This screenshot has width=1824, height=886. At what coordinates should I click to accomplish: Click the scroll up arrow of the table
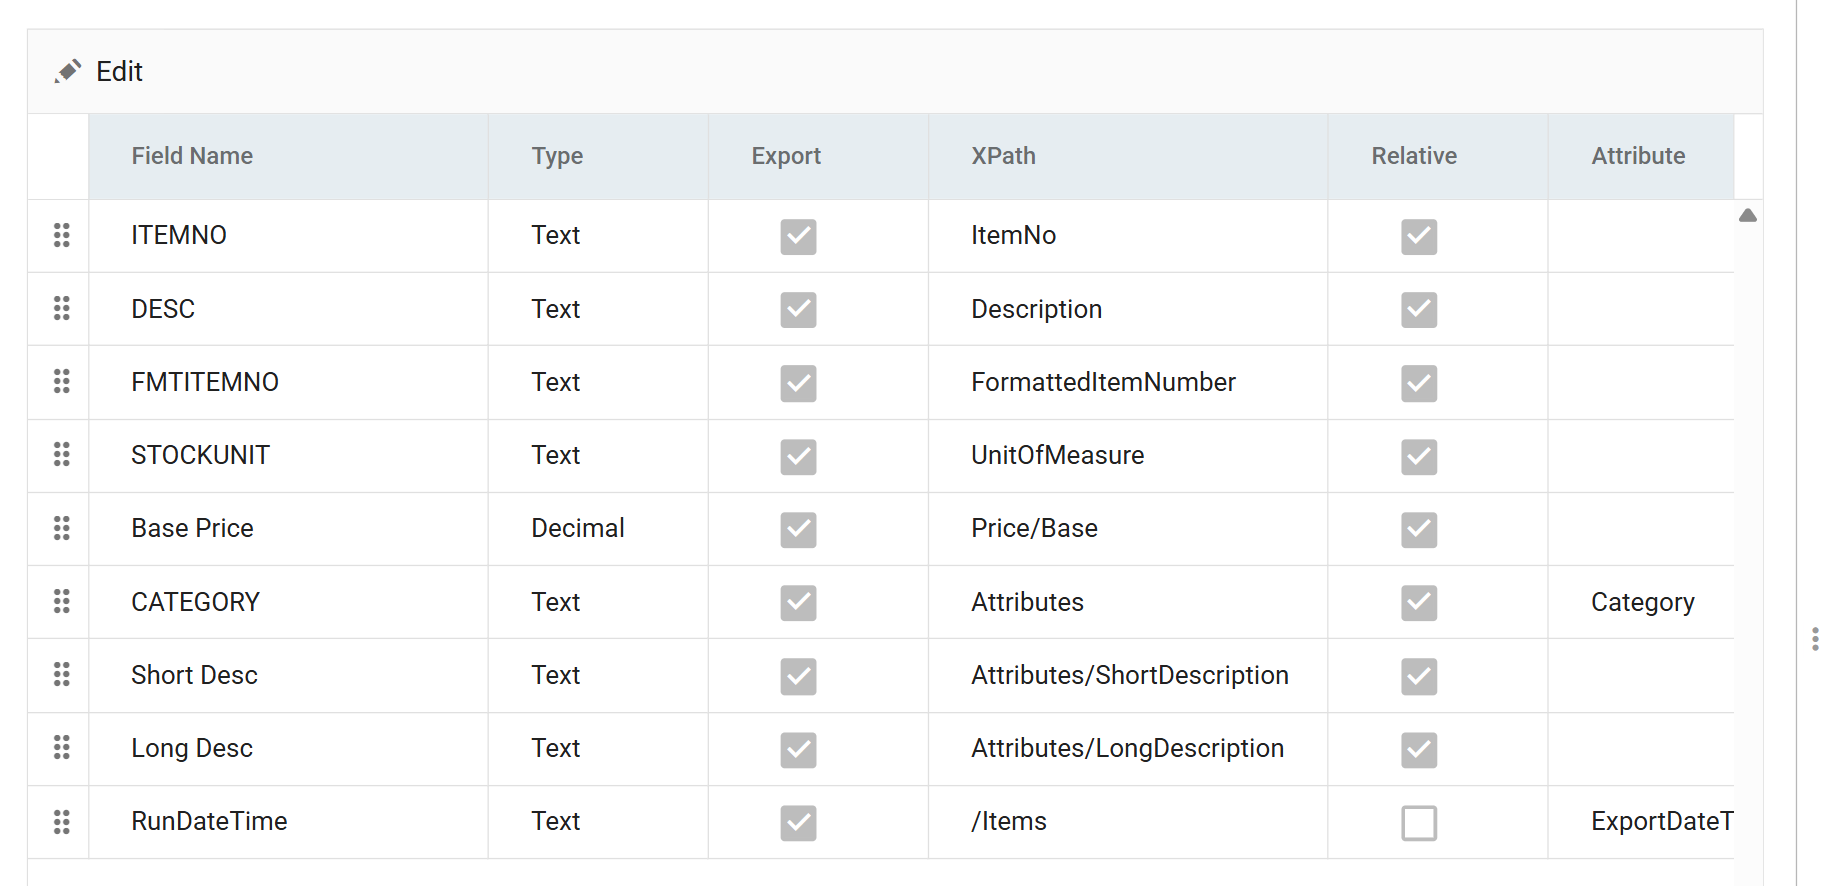click(x=1748, y=215)
